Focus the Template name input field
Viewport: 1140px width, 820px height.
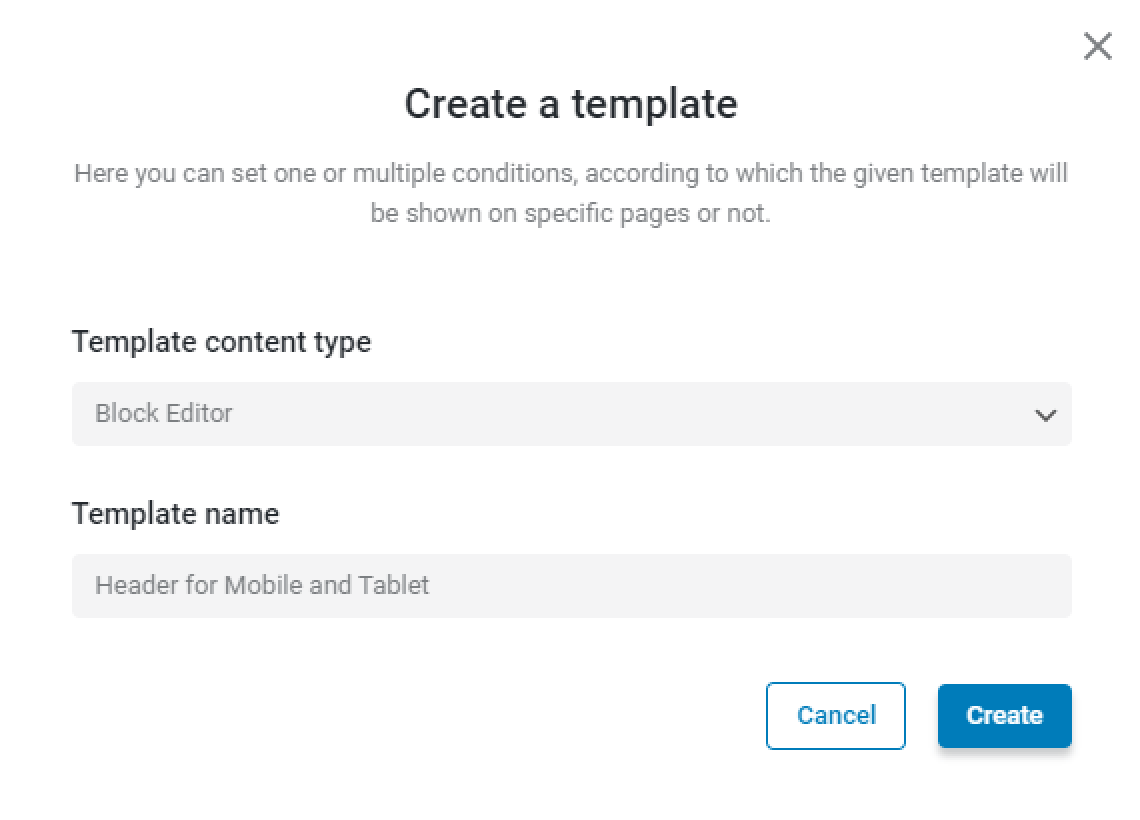571,586
